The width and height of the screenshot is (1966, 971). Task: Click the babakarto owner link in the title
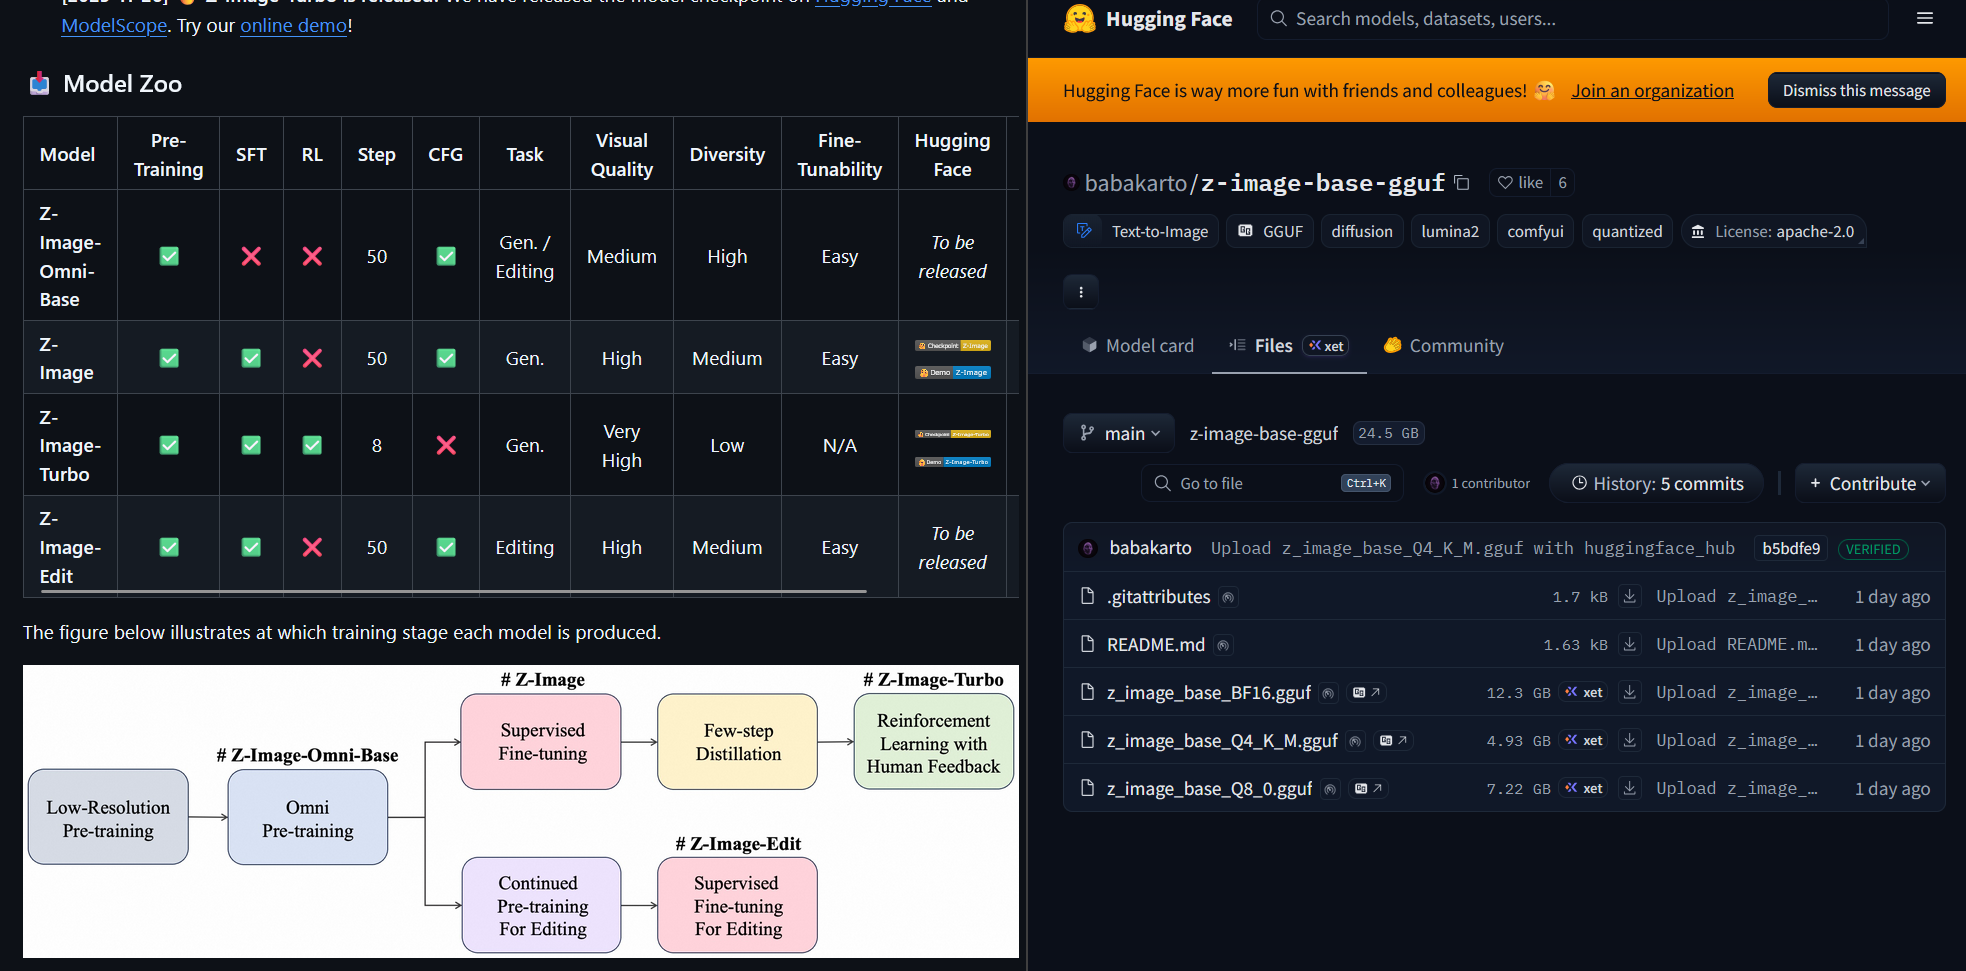click(1135, 183)
